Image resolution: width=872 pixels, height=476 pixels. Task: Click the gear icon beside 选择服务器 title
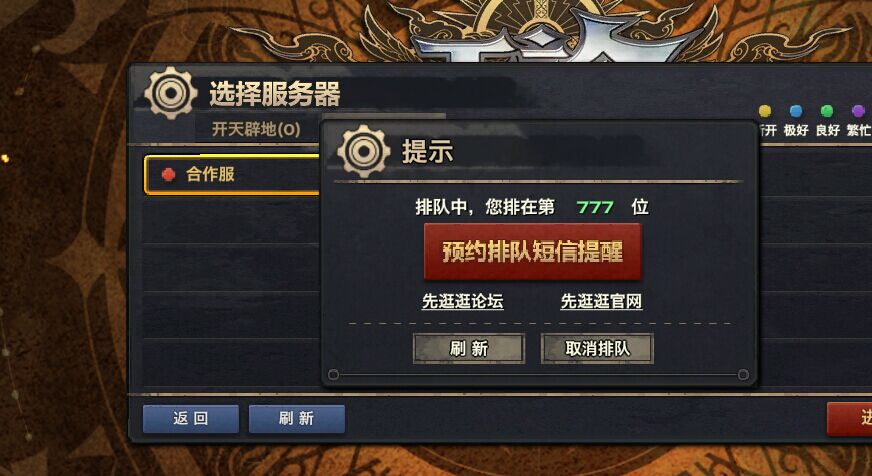pos(171,93)
